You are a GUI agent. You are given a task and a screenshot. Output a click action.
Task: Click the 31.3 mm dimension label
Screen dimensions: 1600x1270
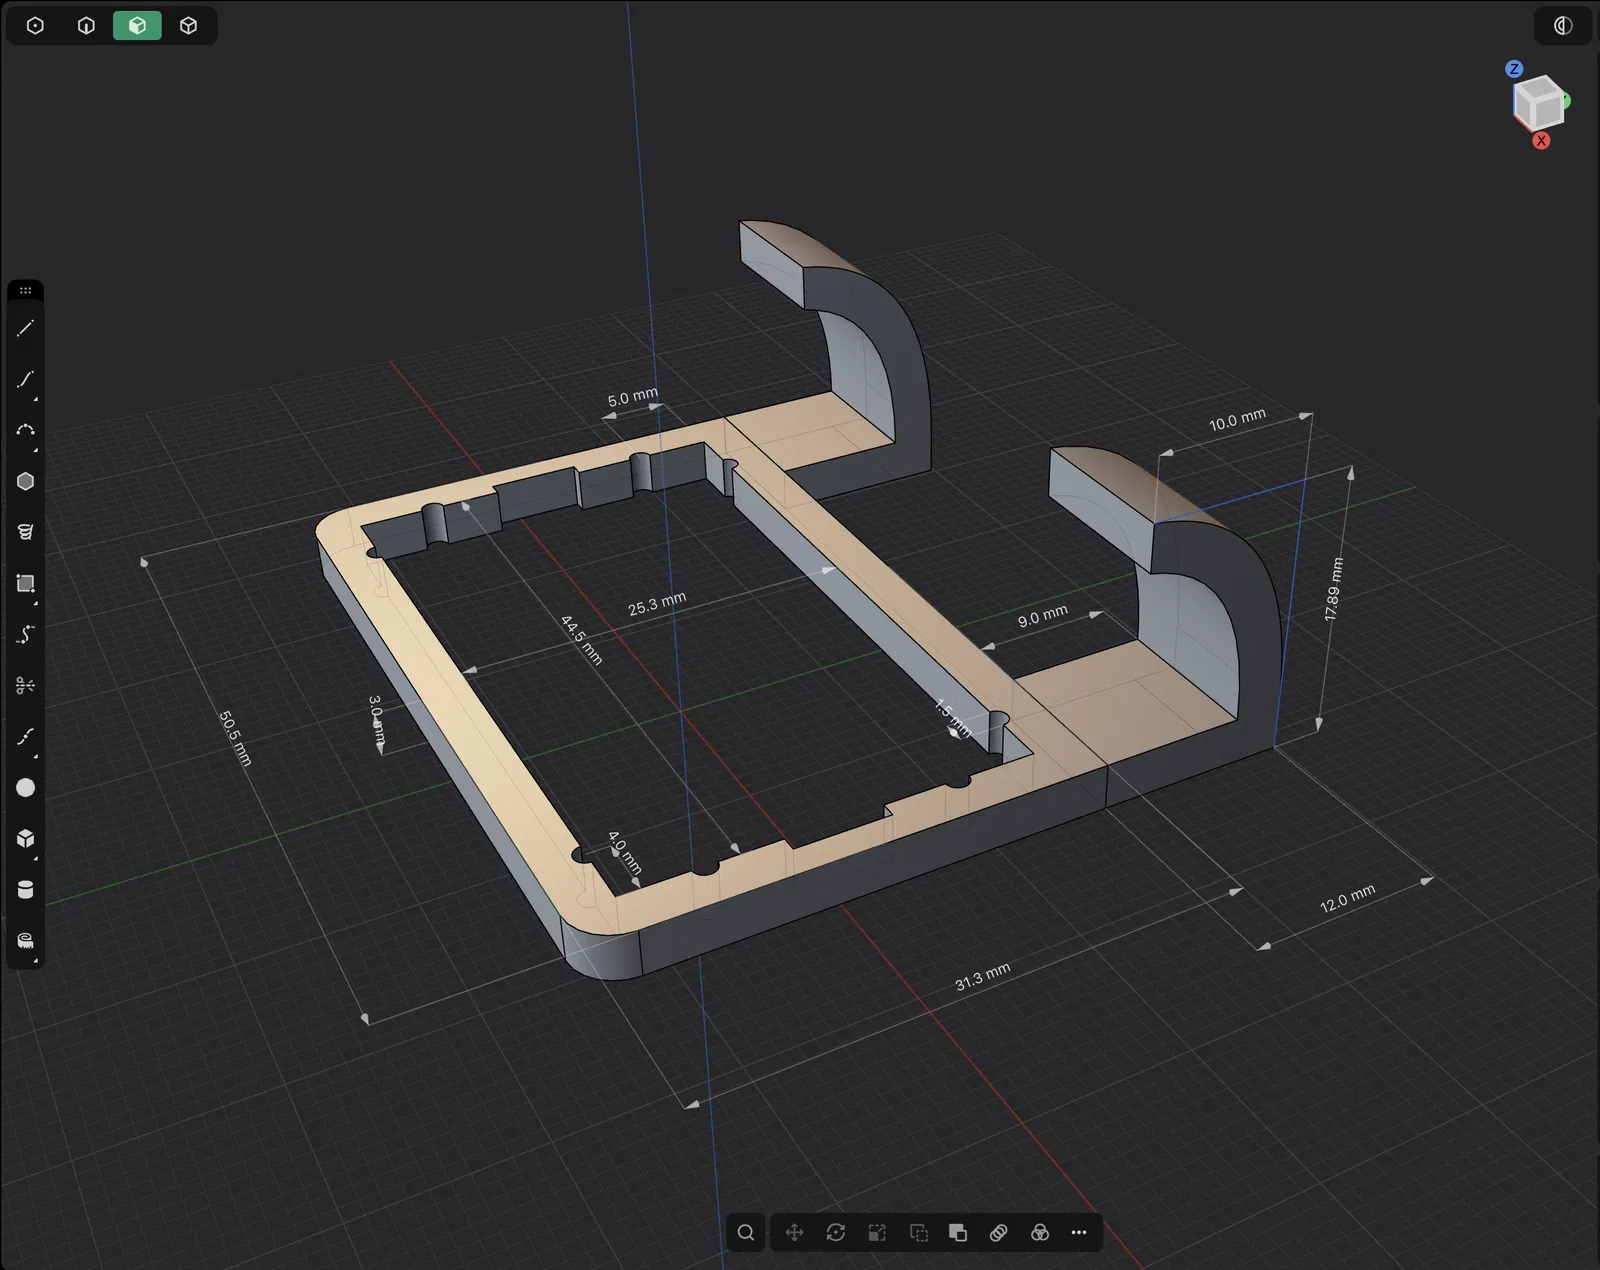pyautogui.click(x=982, y=976)
